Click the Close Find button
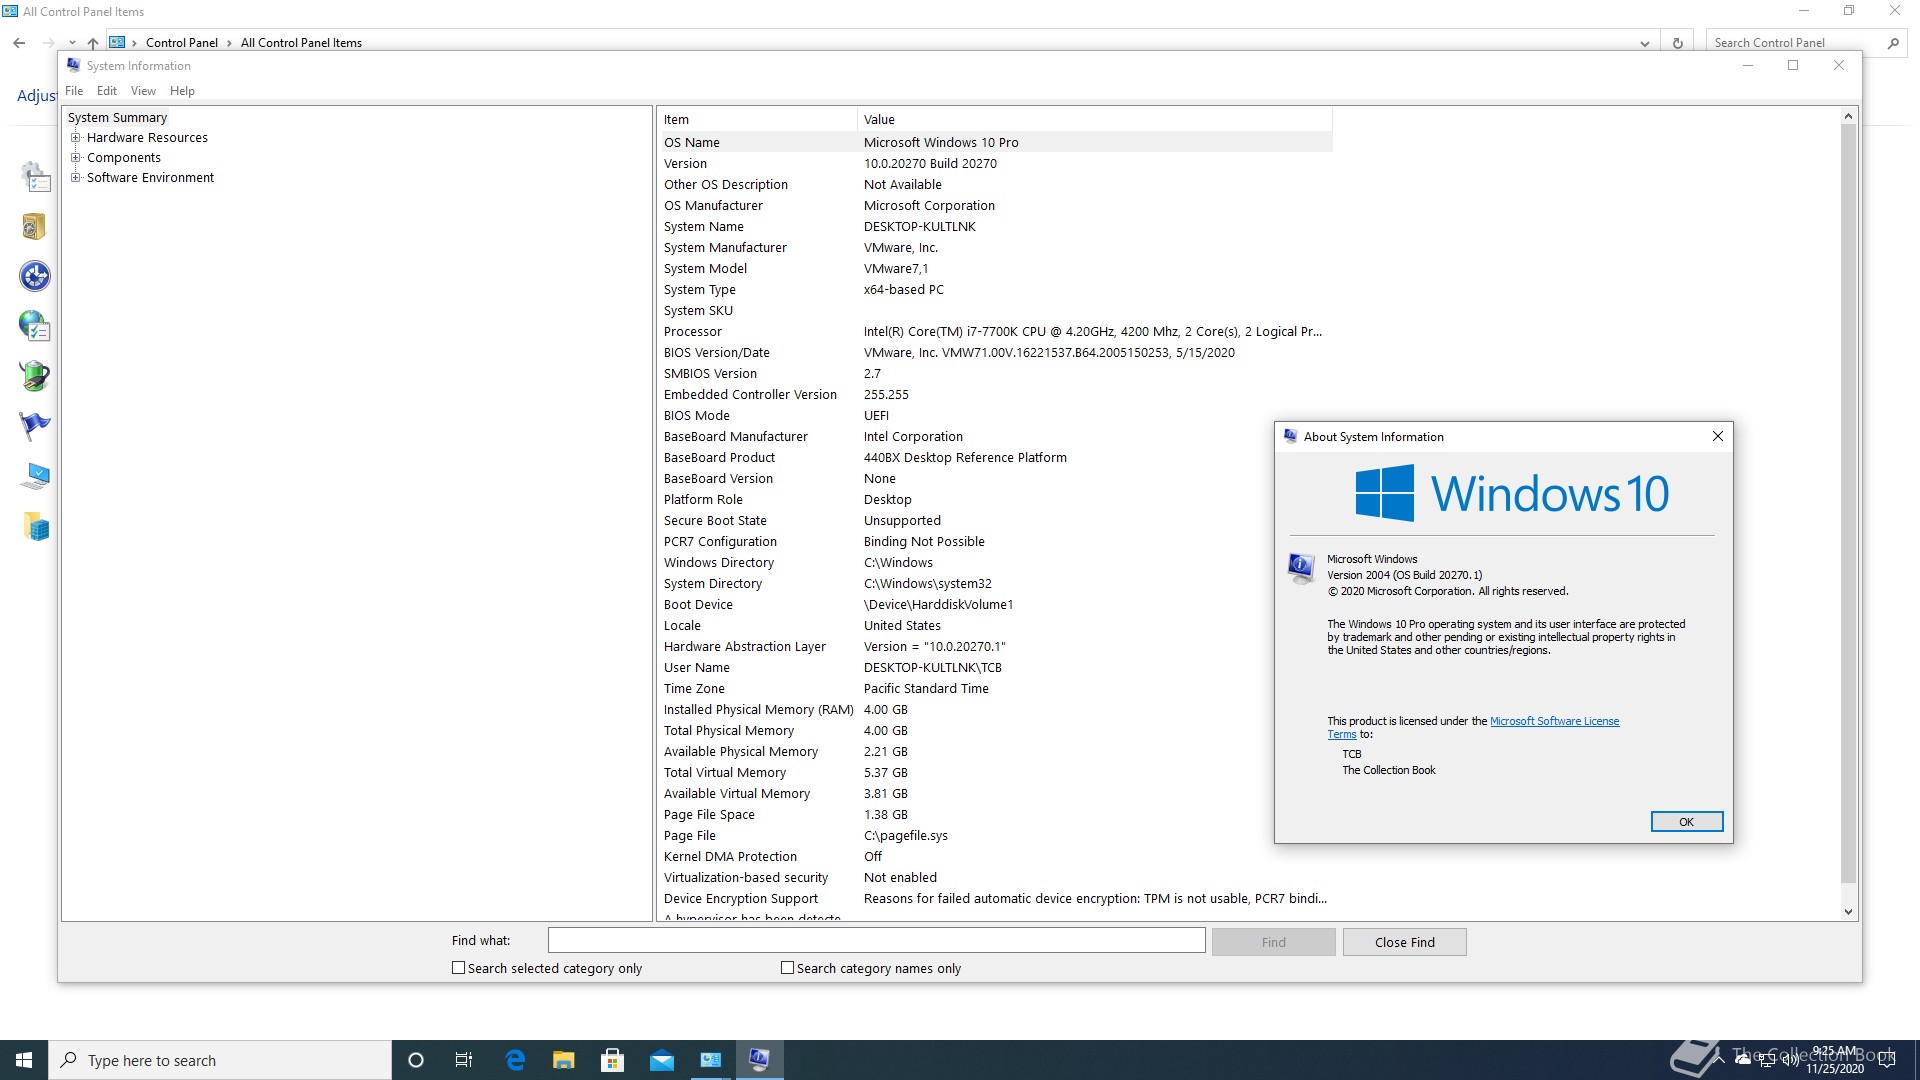1920x1080 pixels. coord(1404,942)
